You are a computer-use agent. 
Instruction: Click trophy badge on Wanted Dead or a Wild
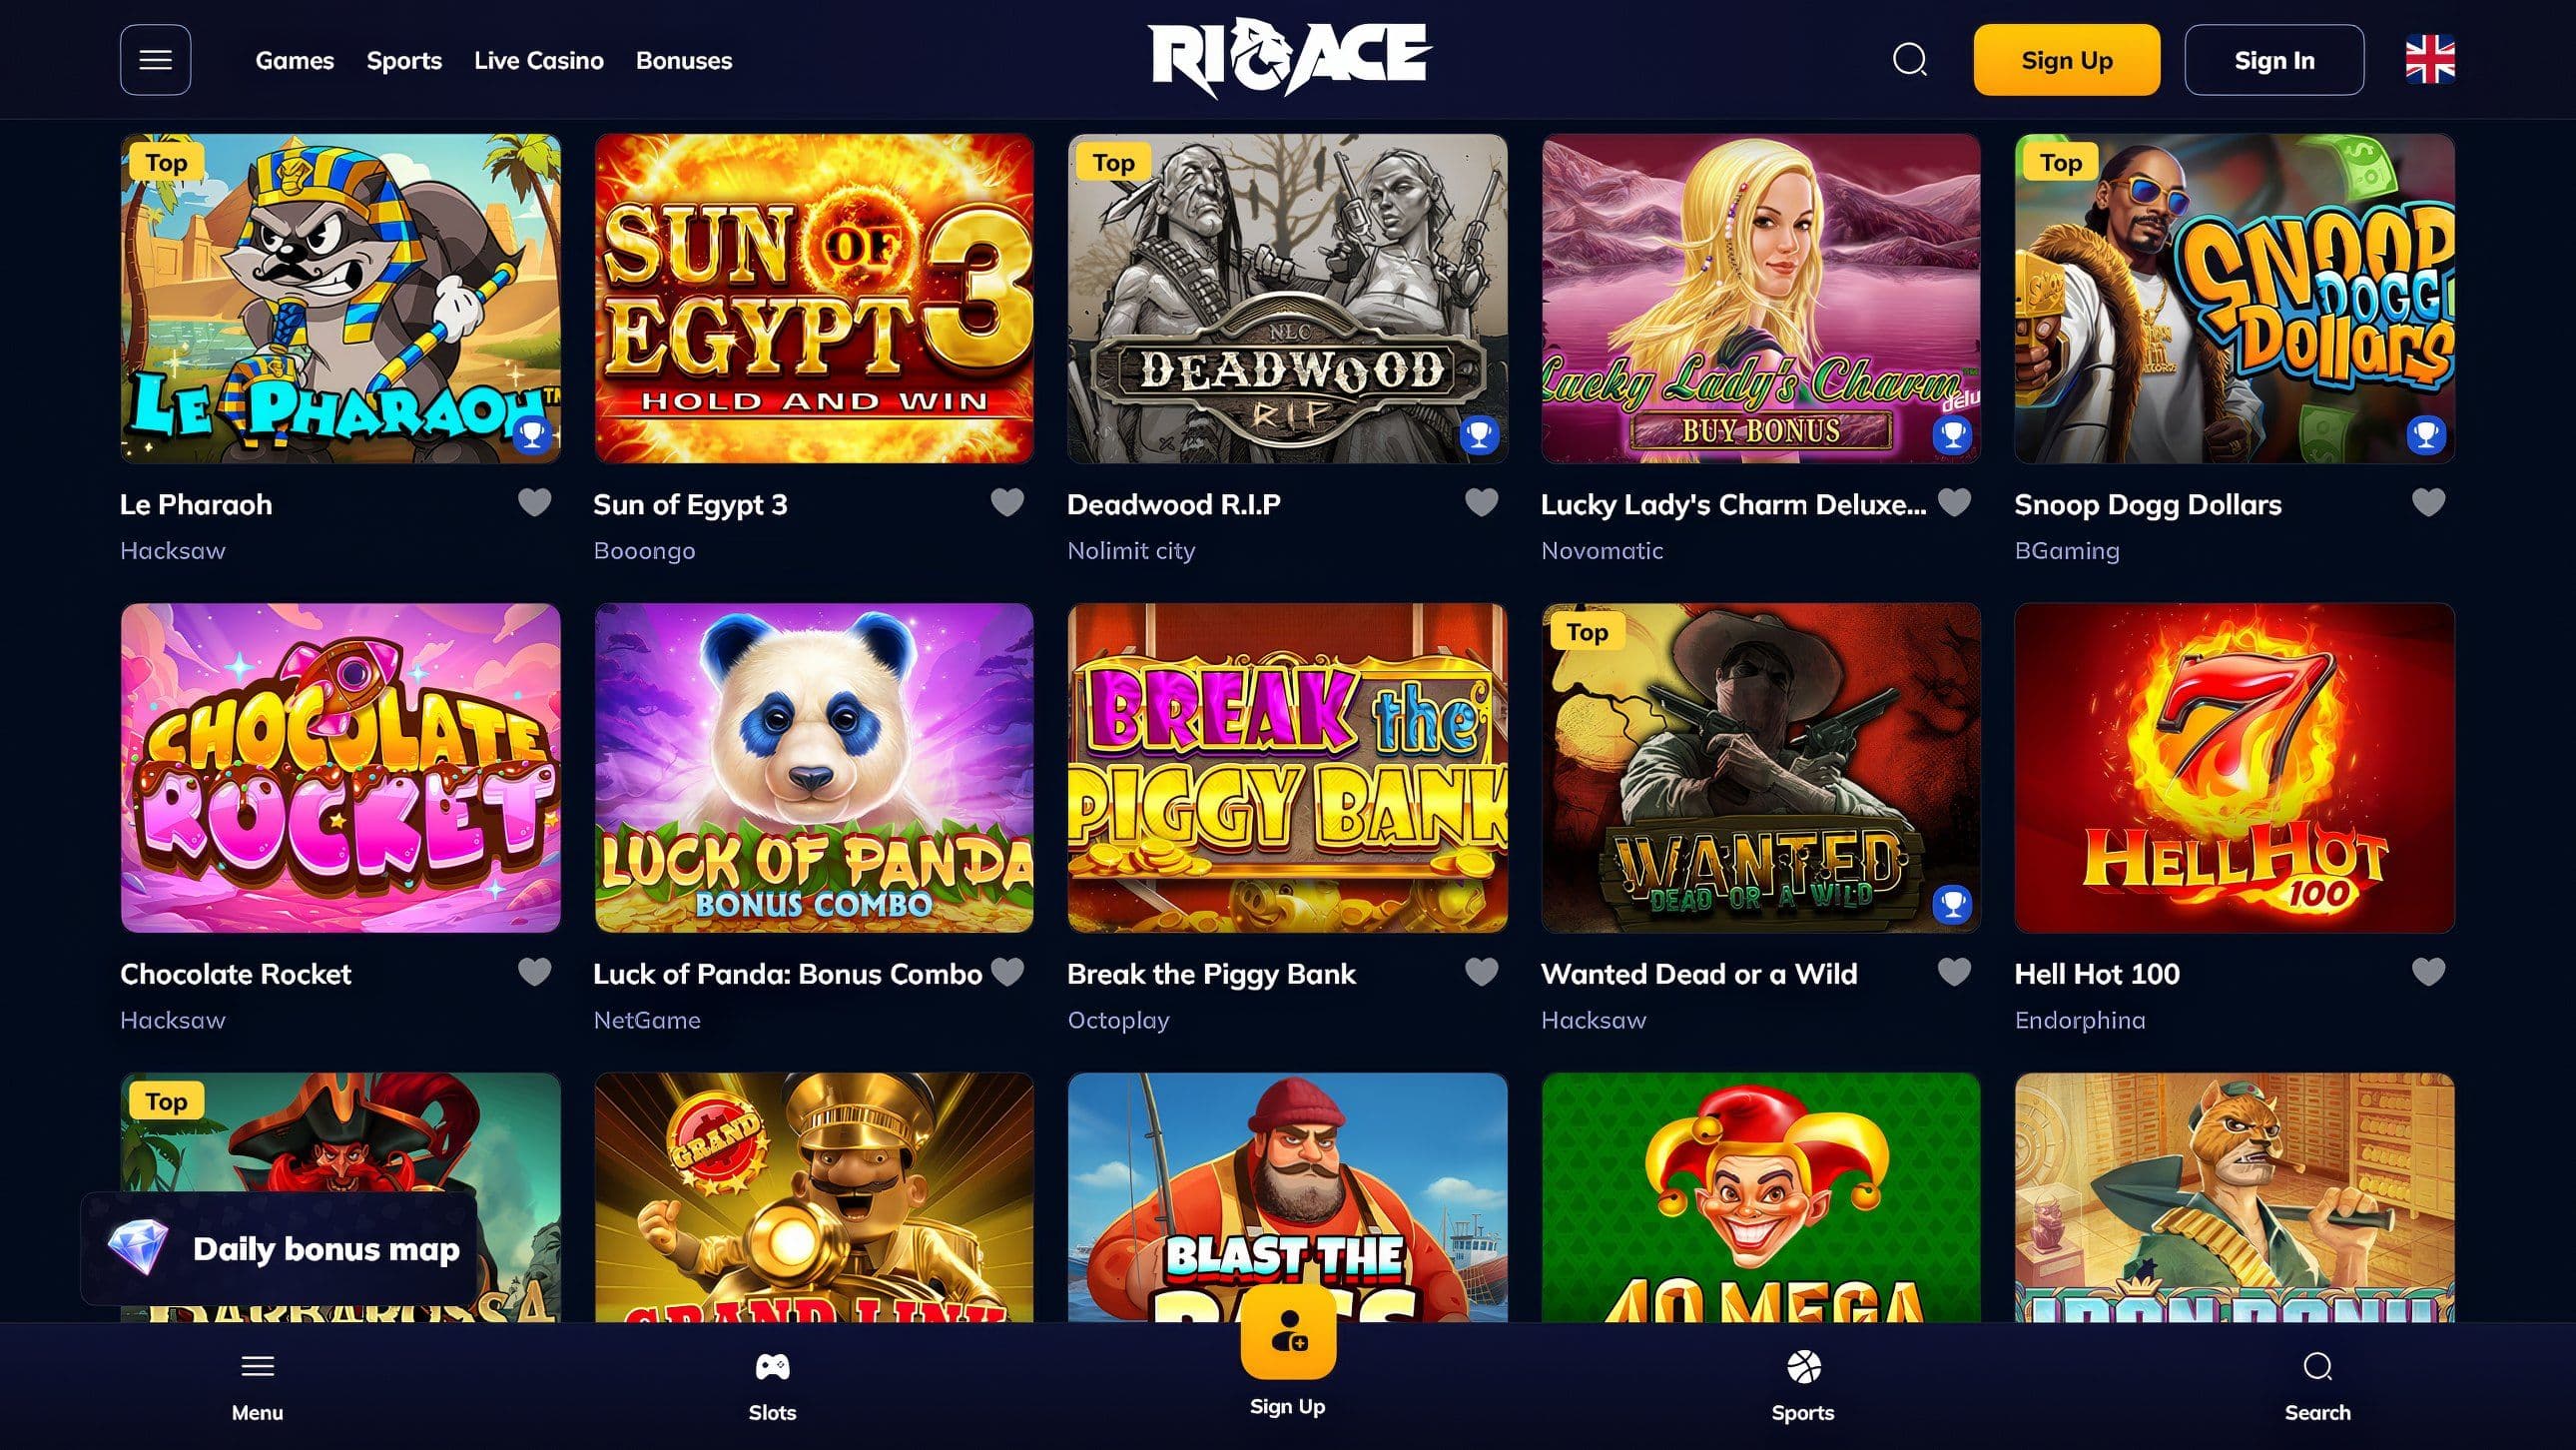click(1952, 904)
